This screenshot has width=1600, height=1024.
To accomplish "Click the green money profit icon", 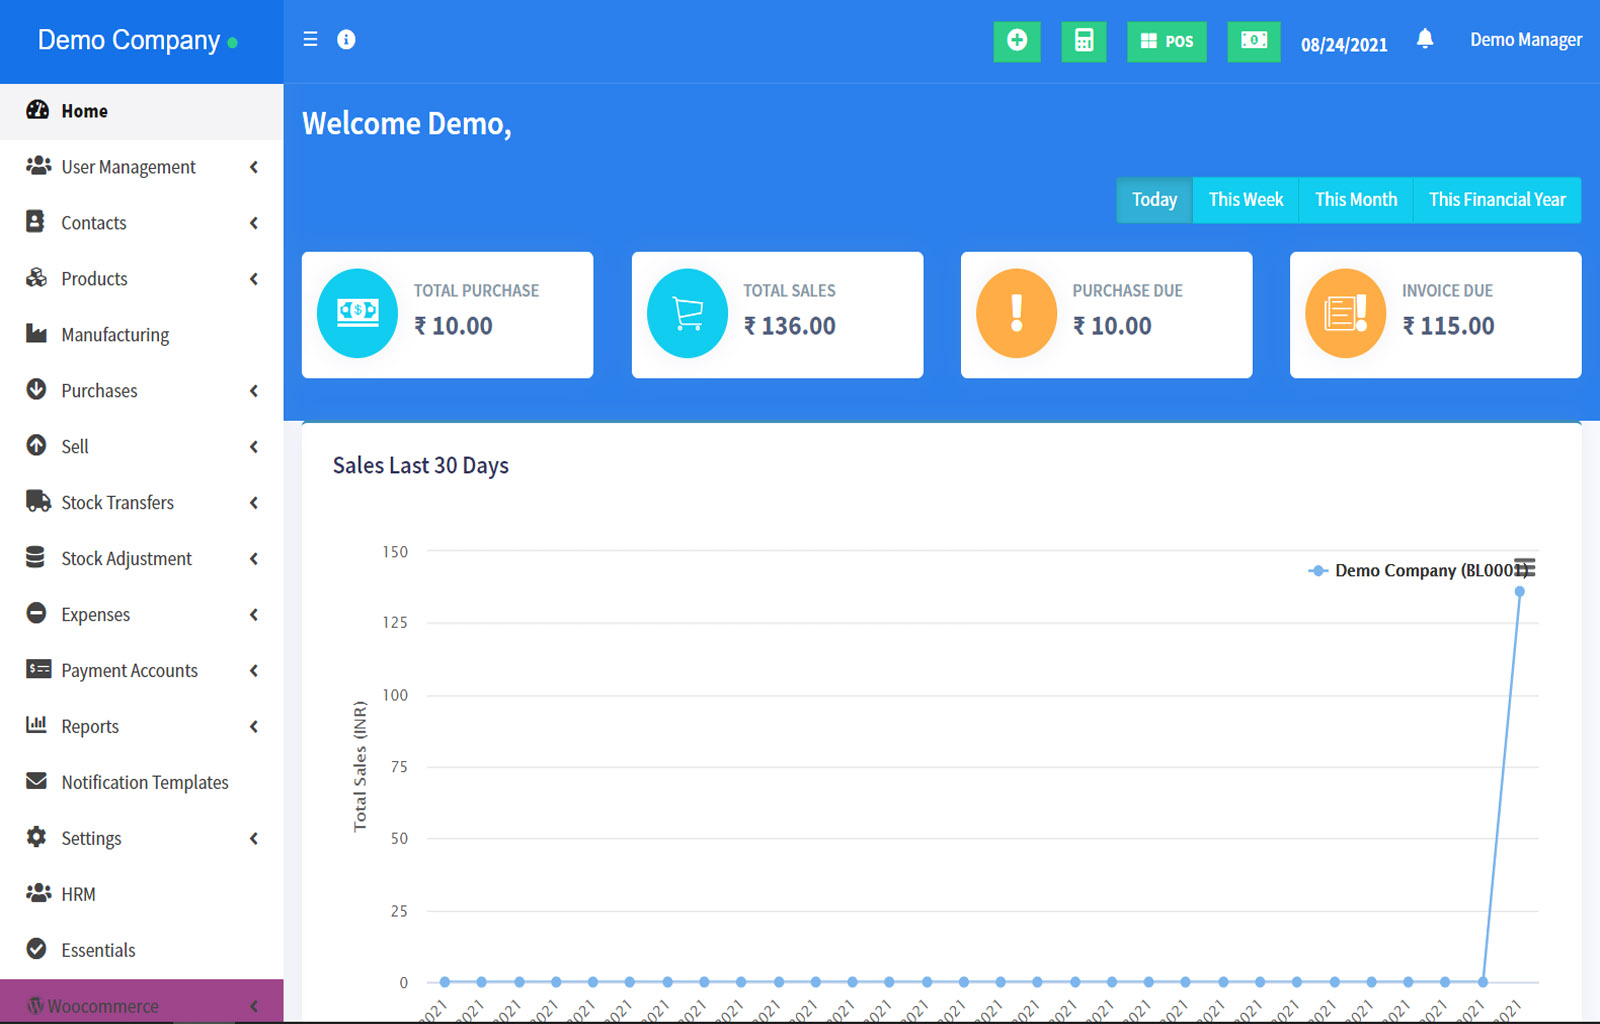I will point(1253,41).
